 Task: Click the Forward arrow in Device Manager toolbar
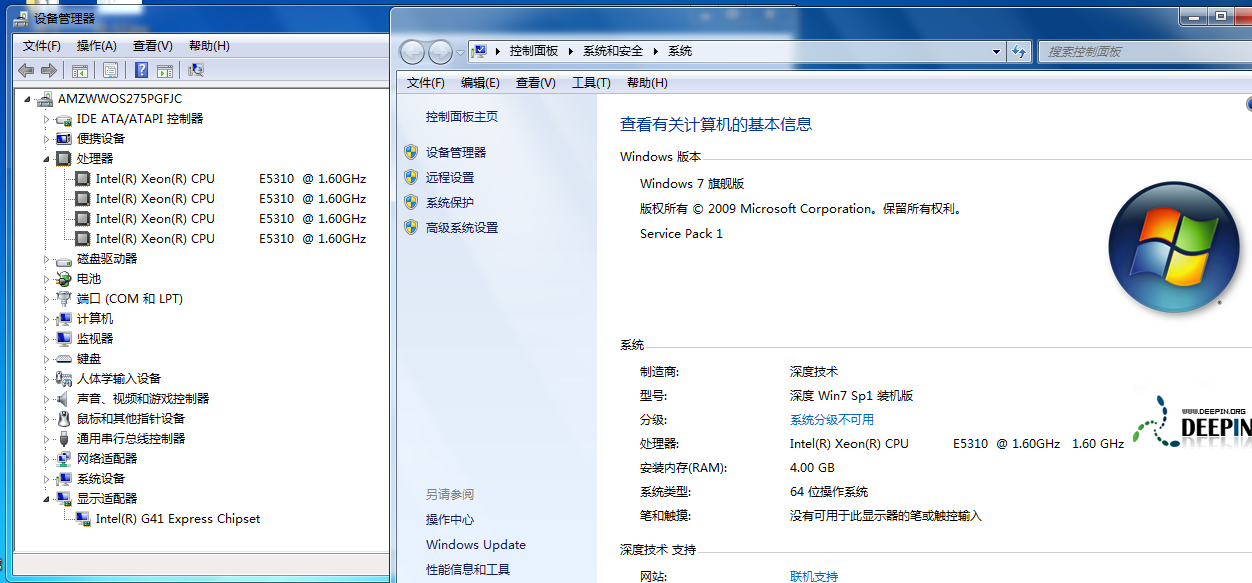(x=48, y=70)
